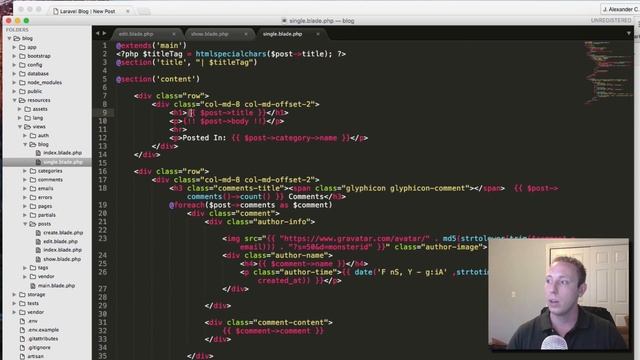Click the htmlspecialchars function text
The width and height of the screenshot is (640, 360).
click(x=231, y=54)
